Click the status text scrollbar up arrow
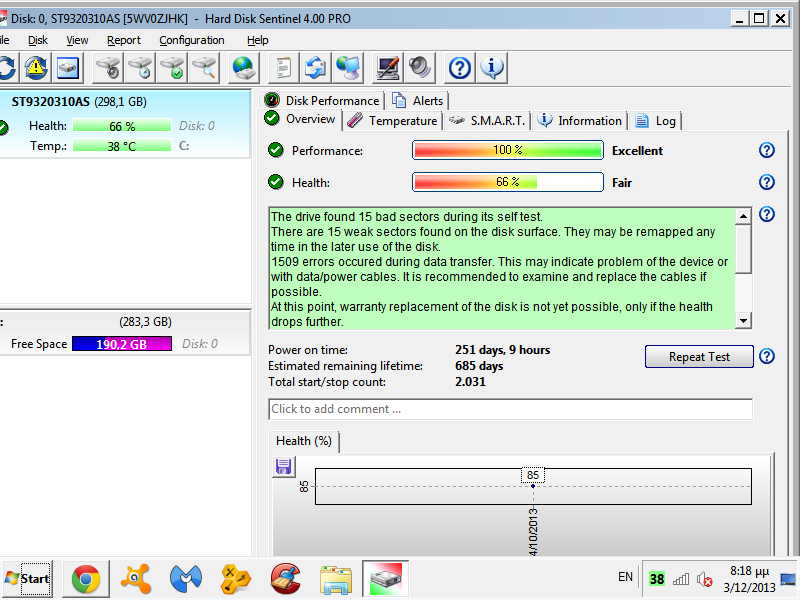 coord(743,216)
